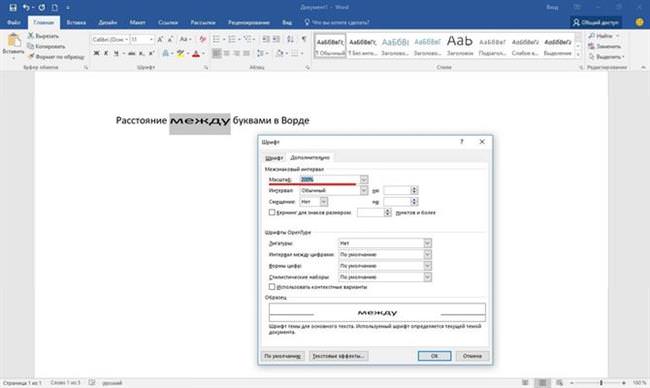Open the Вставка ribbon tab
The height and width of the screenshot is (388, 650).
click(76, 22)
